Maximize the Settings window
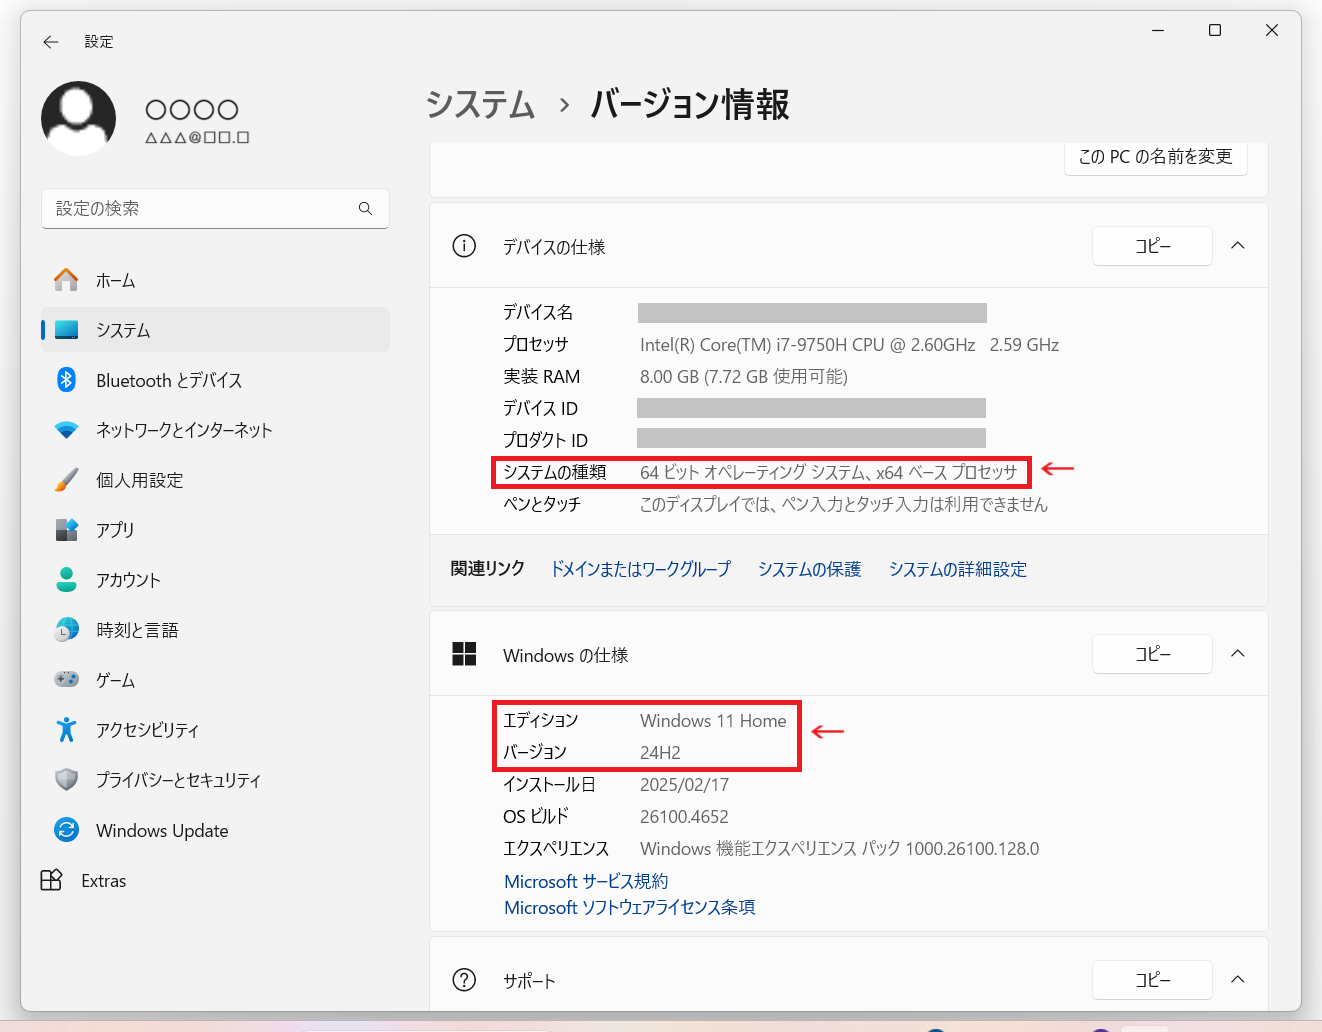The height and width of the screenshot is (1032, 1322). (x=1215, y=30)
